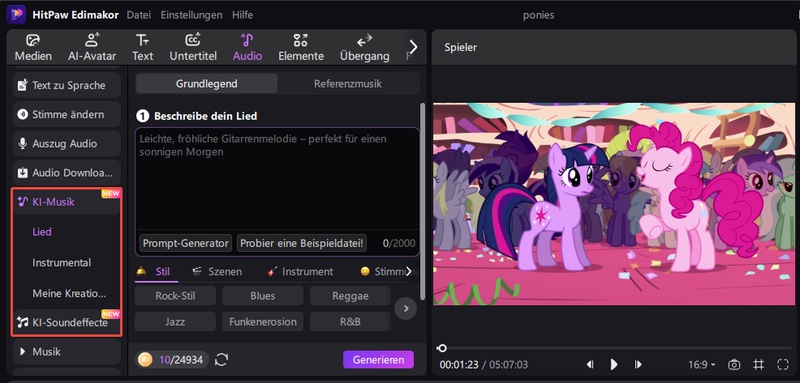Select Lied under KI-Musik
Screen dimensions: 800x383
(x=42, y=232)
